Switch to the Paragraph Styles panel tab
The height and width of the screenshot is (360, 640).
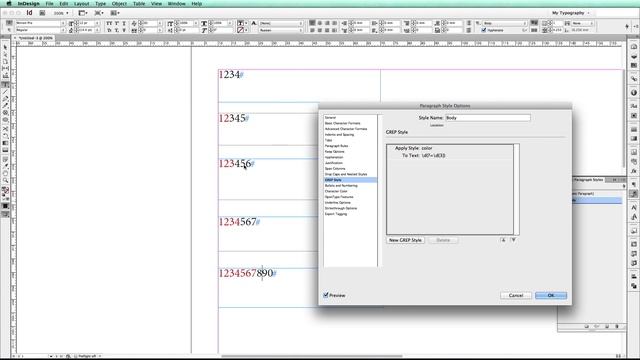click(x=588, y=180)
